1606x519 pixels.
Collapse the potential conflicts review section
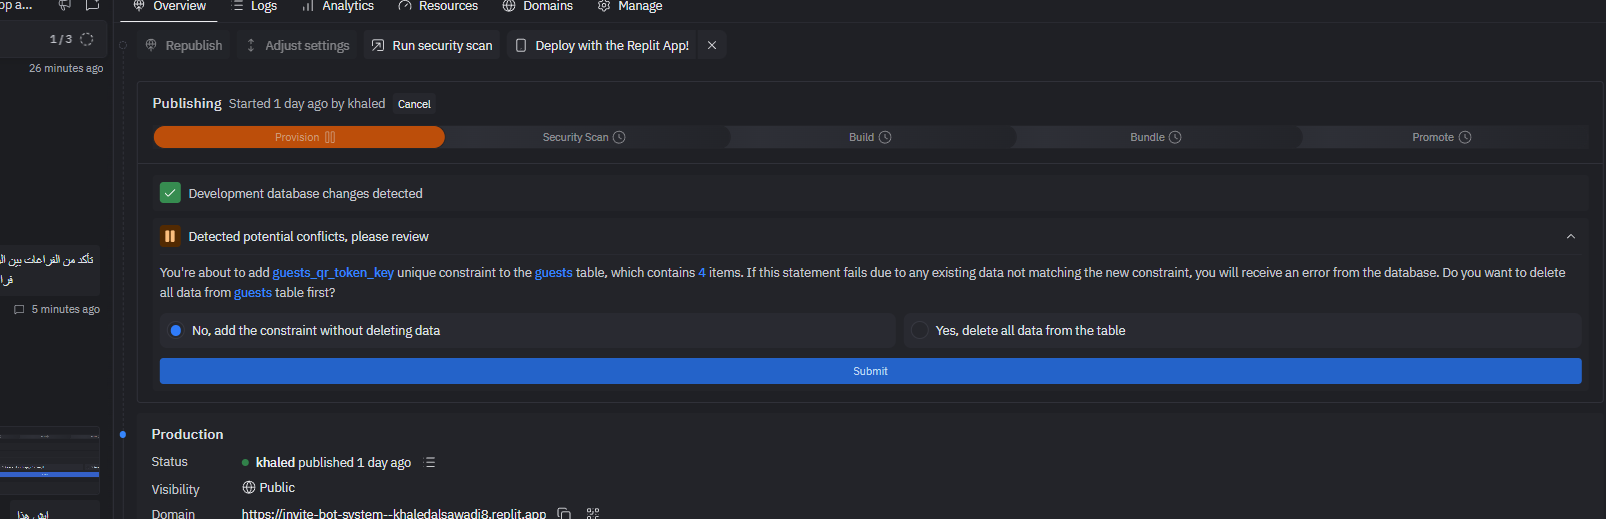pyautogui.click(x=1570, y=237)
